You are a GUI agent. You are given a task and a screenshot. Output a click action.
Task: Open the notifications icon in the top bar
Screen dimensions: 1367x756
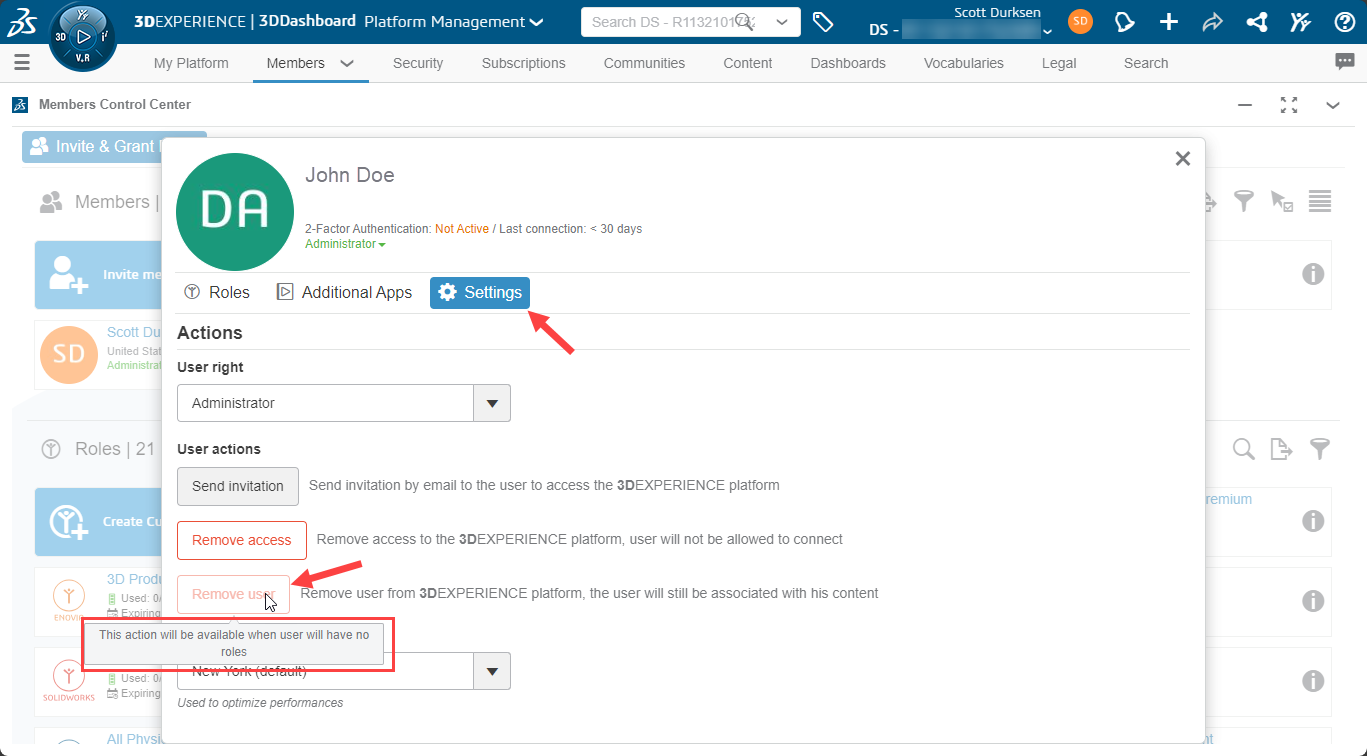[x=1125, y=22]
